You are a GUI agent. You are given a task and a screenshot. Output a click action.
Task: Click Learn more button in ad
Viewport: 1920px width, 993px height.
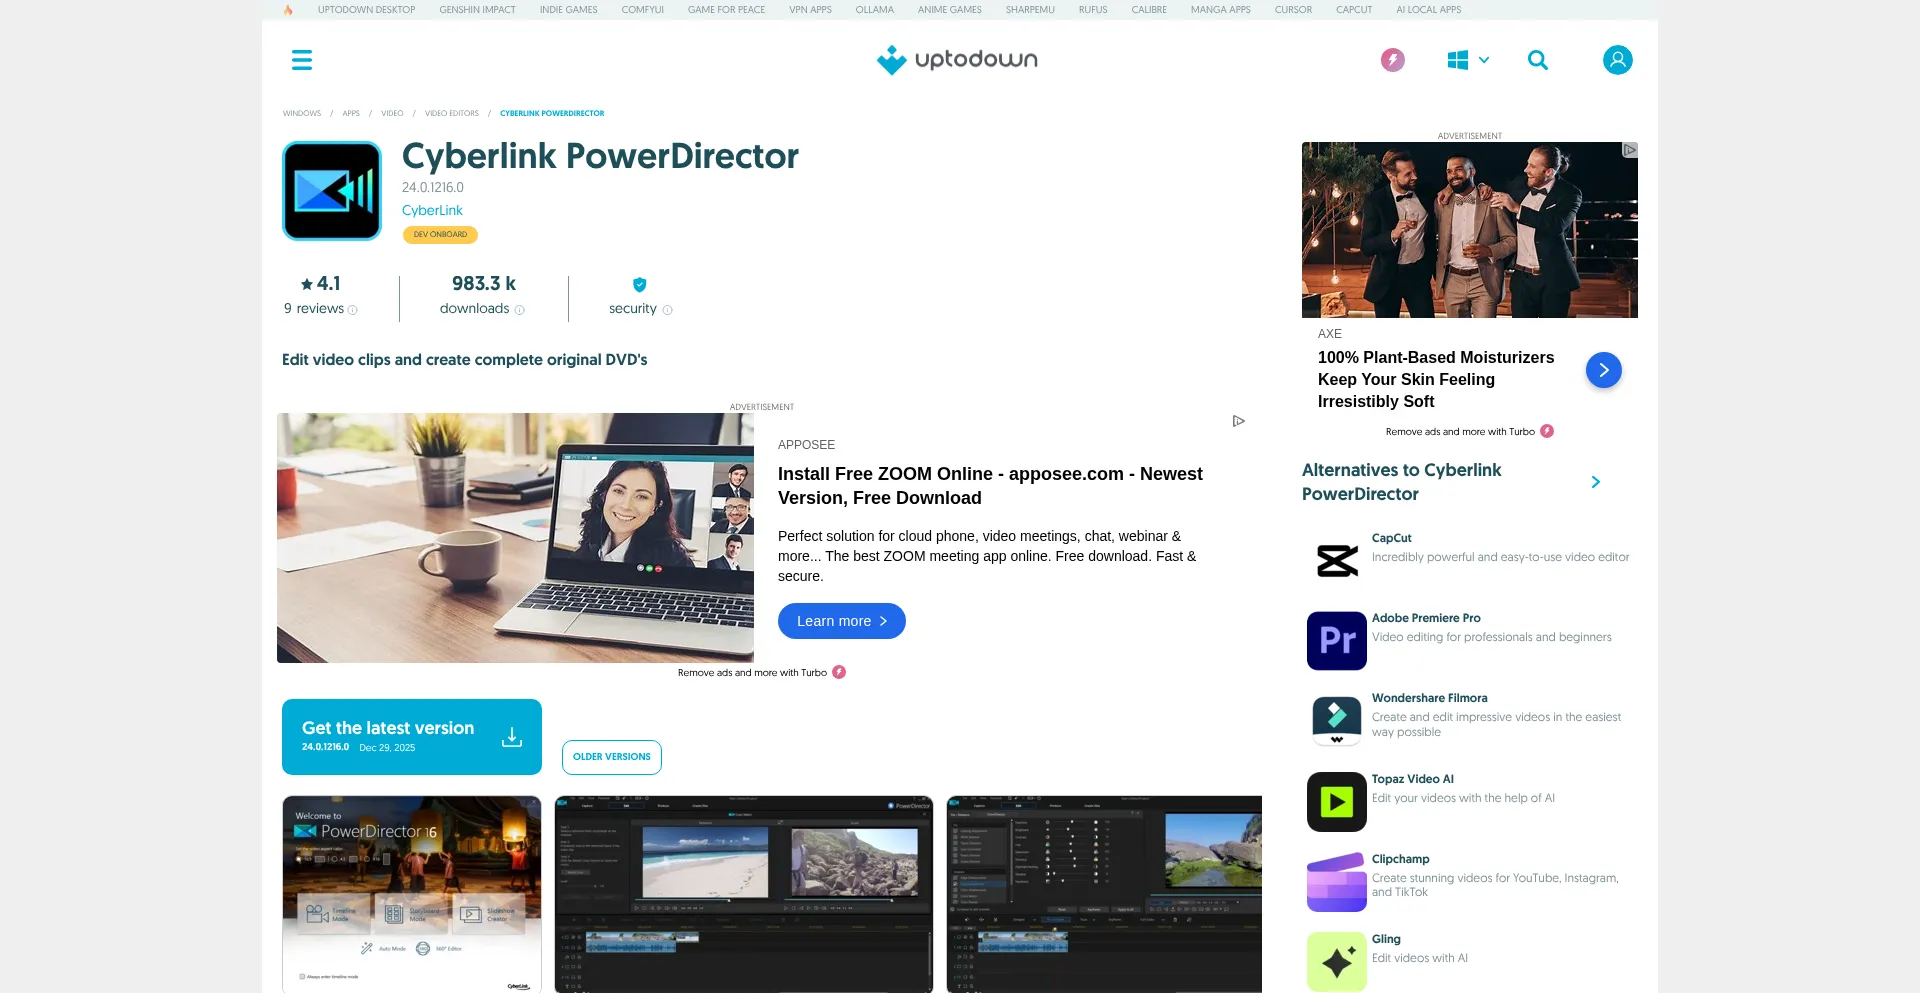842,621
